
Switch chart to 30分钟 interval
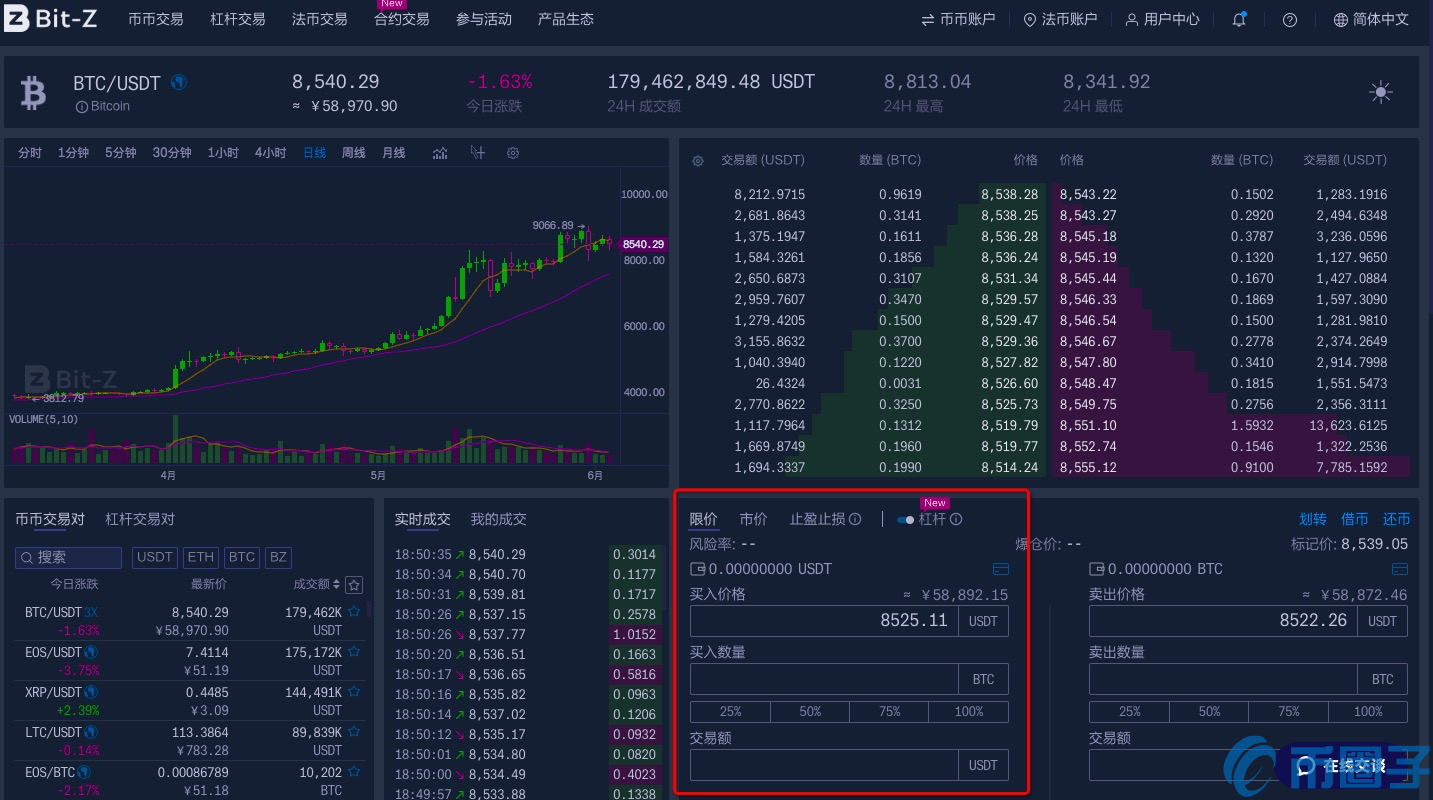click(x=172, y=153)
